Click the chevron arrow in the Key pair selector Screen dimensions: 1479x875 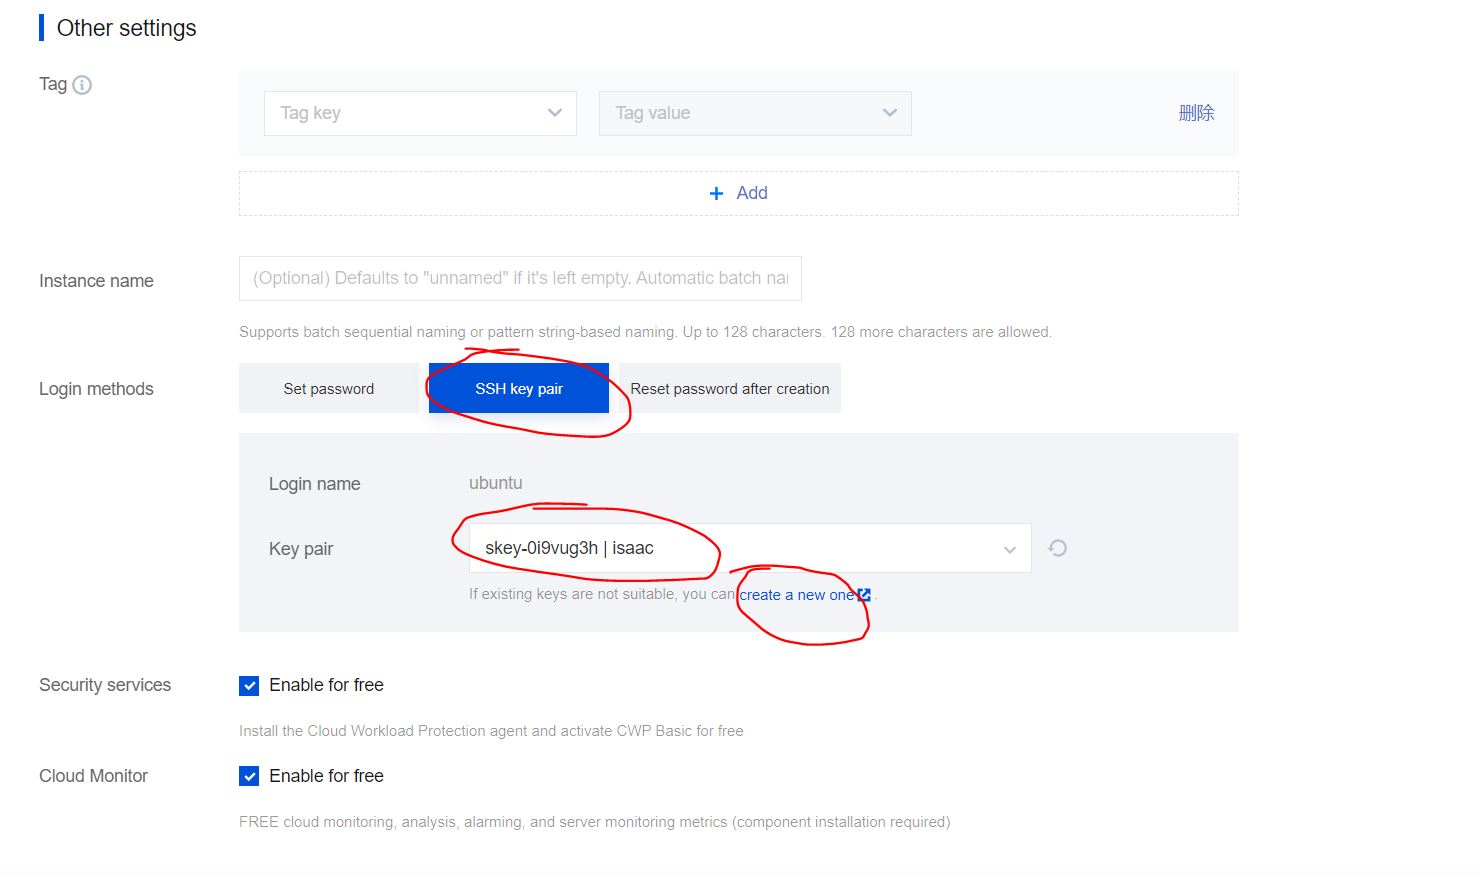click(1009, 549)
